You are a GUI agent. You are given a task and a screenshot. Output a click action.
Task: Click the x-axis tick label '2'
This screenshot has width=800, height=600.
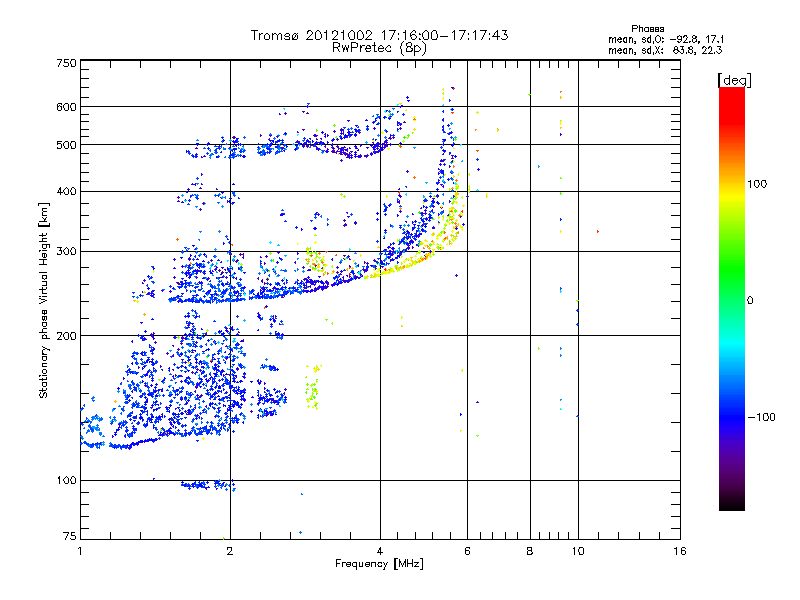click(230, 551)
